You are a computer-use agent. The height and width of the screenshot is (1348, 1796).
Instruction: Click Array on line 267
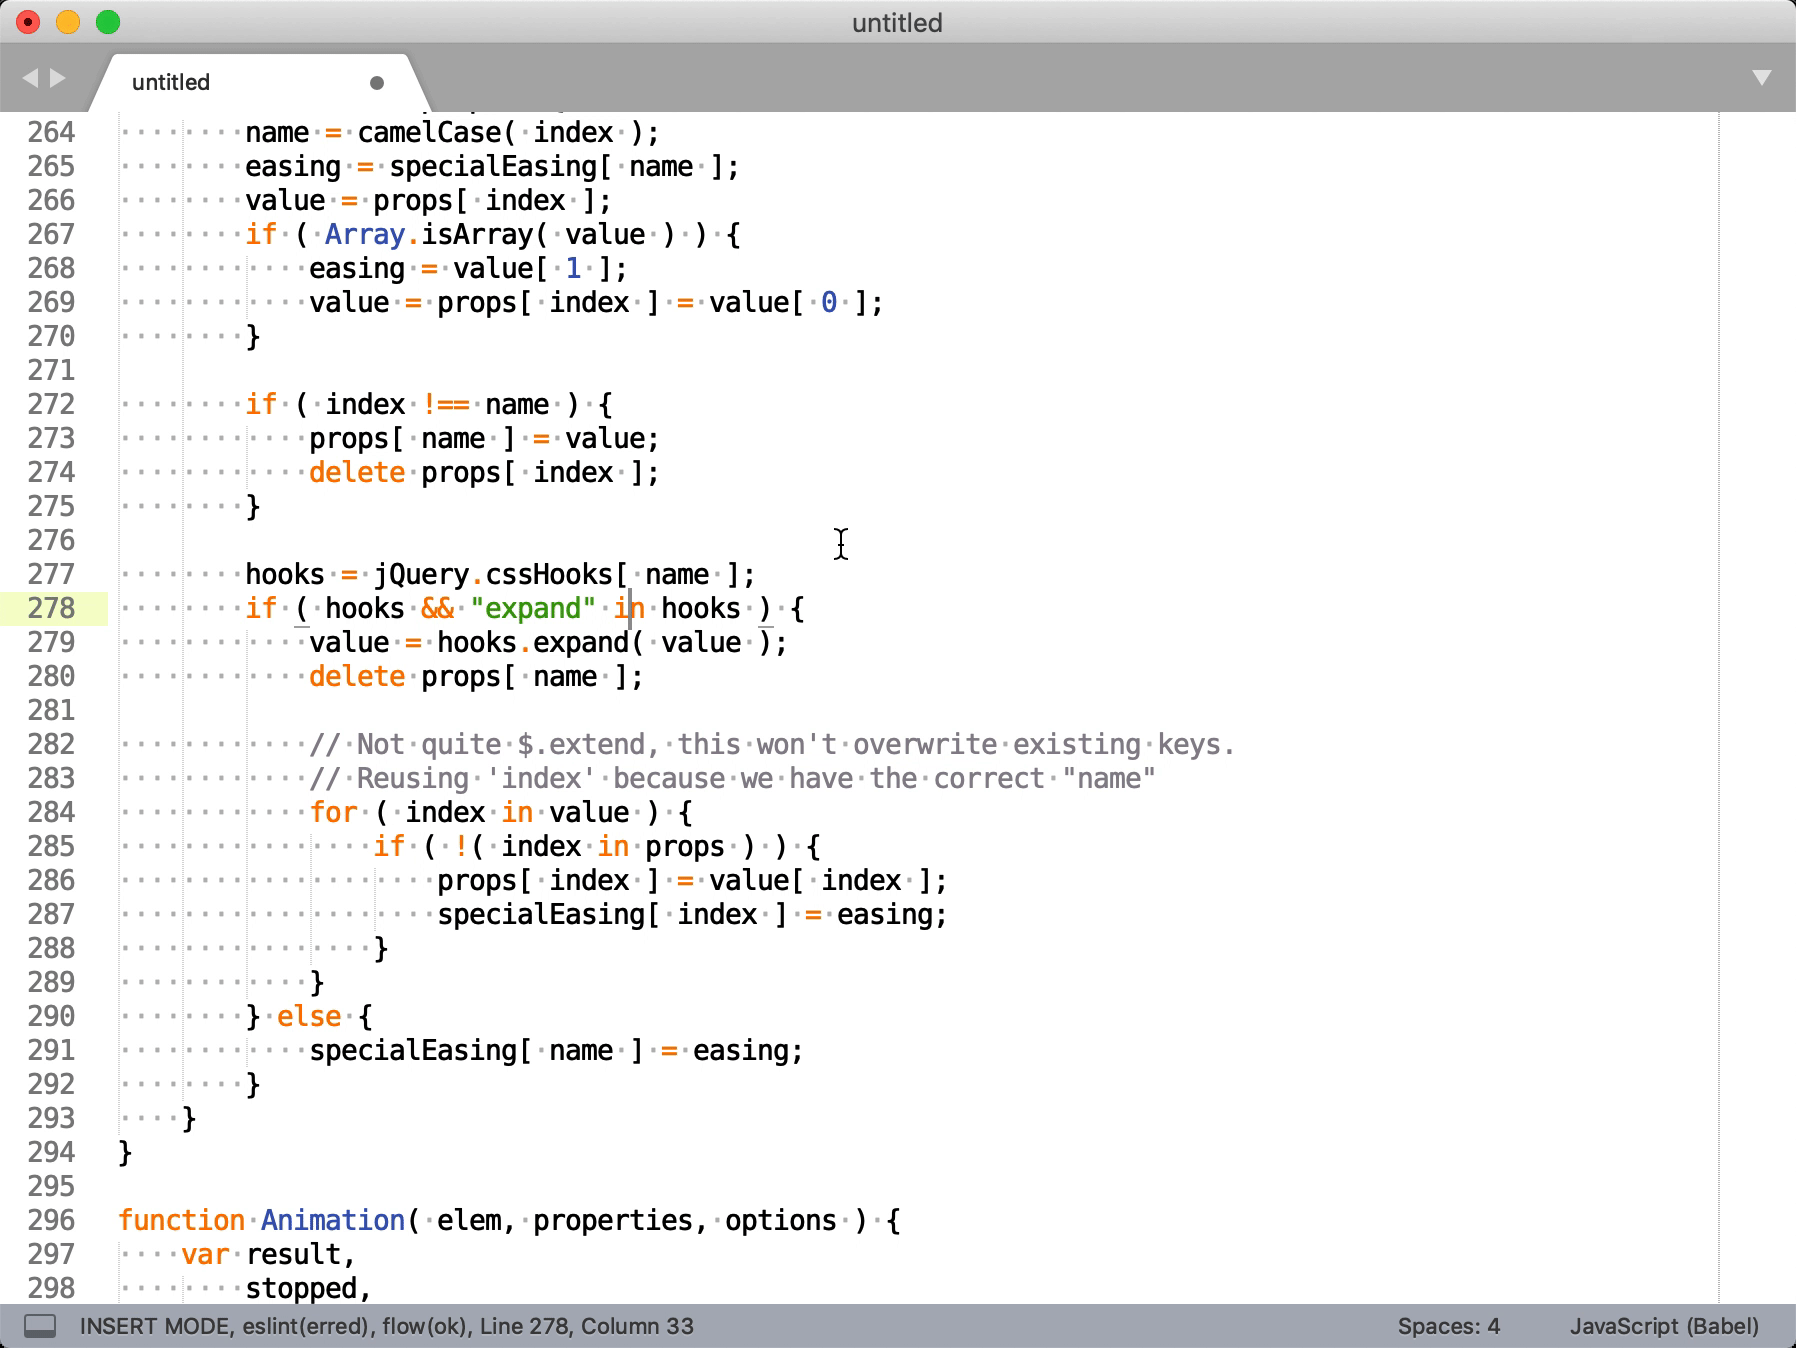tap(365, 234)
